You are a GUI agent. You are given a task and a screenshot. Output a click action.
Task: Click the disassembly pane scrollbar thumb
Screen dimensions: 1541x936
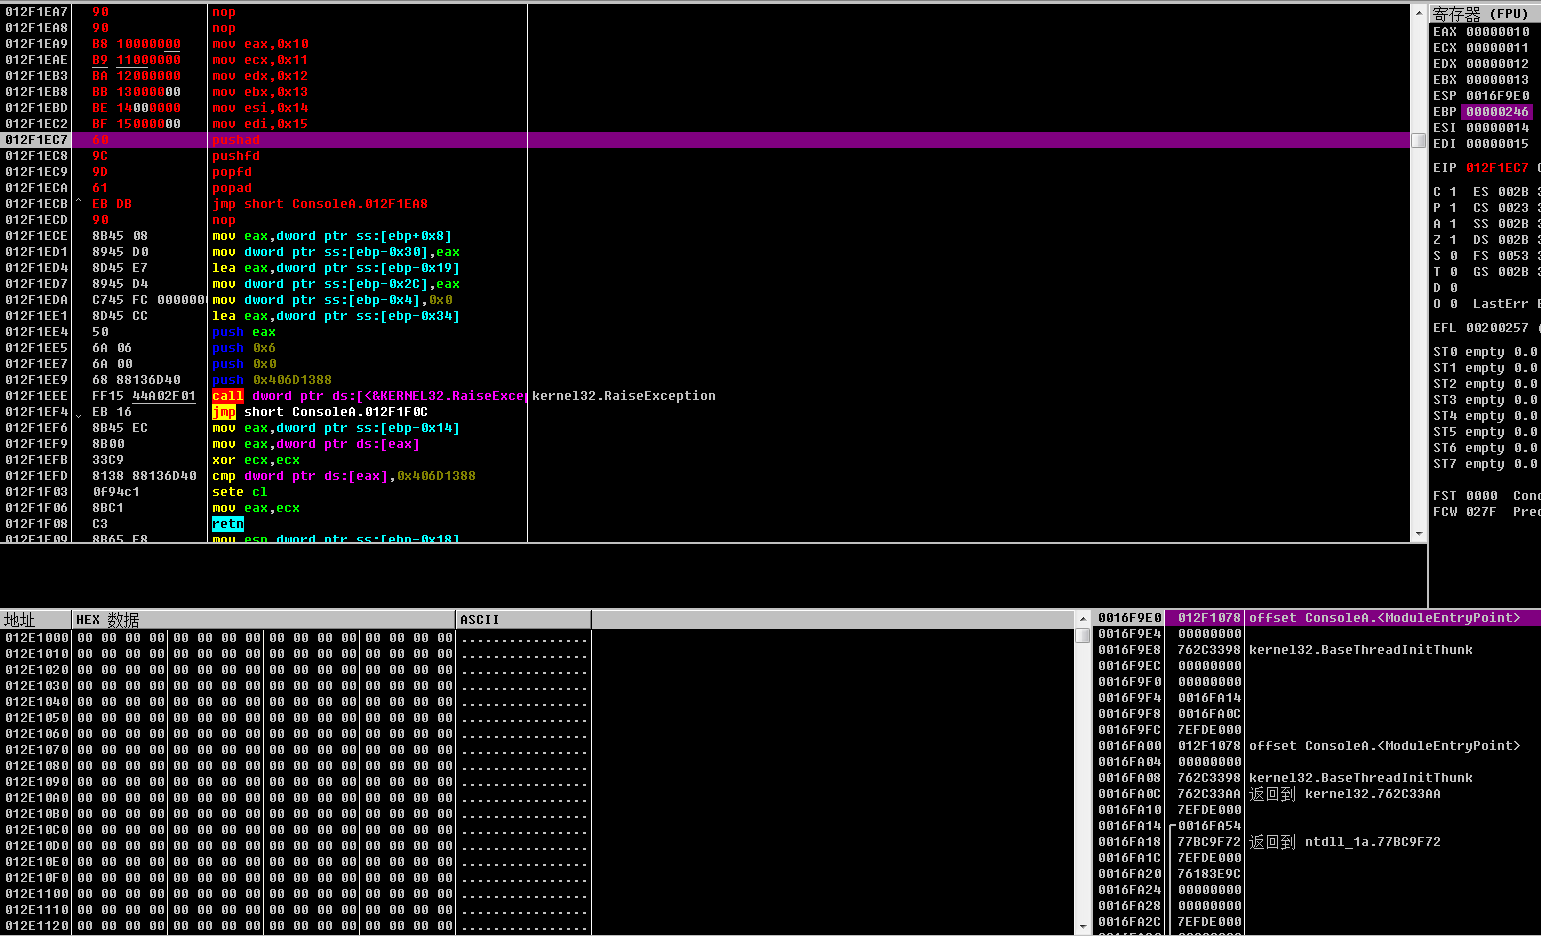tap(1418, 140)
